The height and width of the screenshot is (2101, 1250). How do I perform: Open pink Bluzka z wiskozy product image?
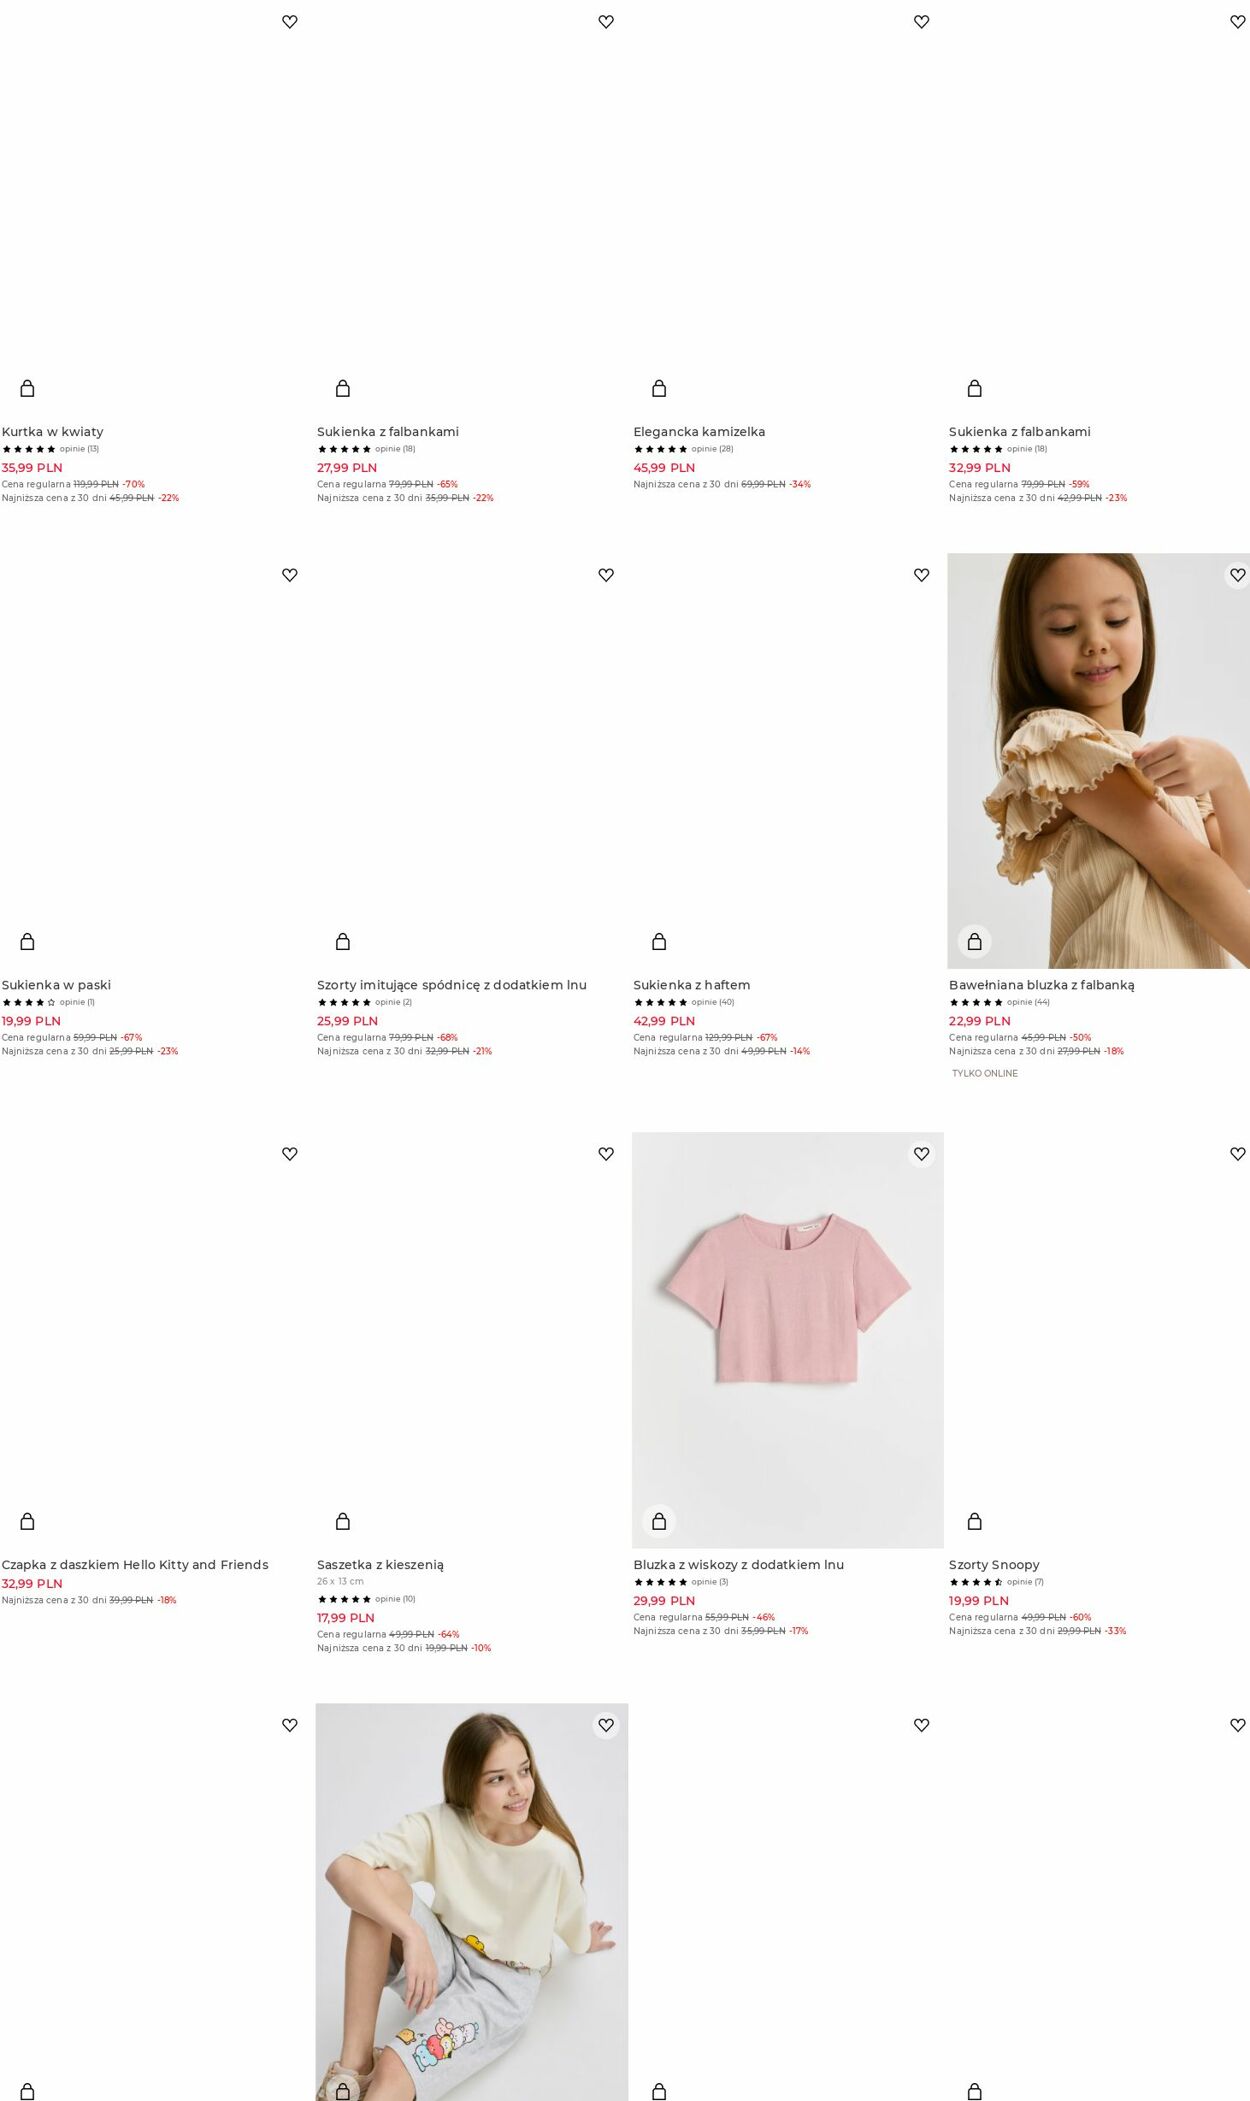(x=788, y=1340)
